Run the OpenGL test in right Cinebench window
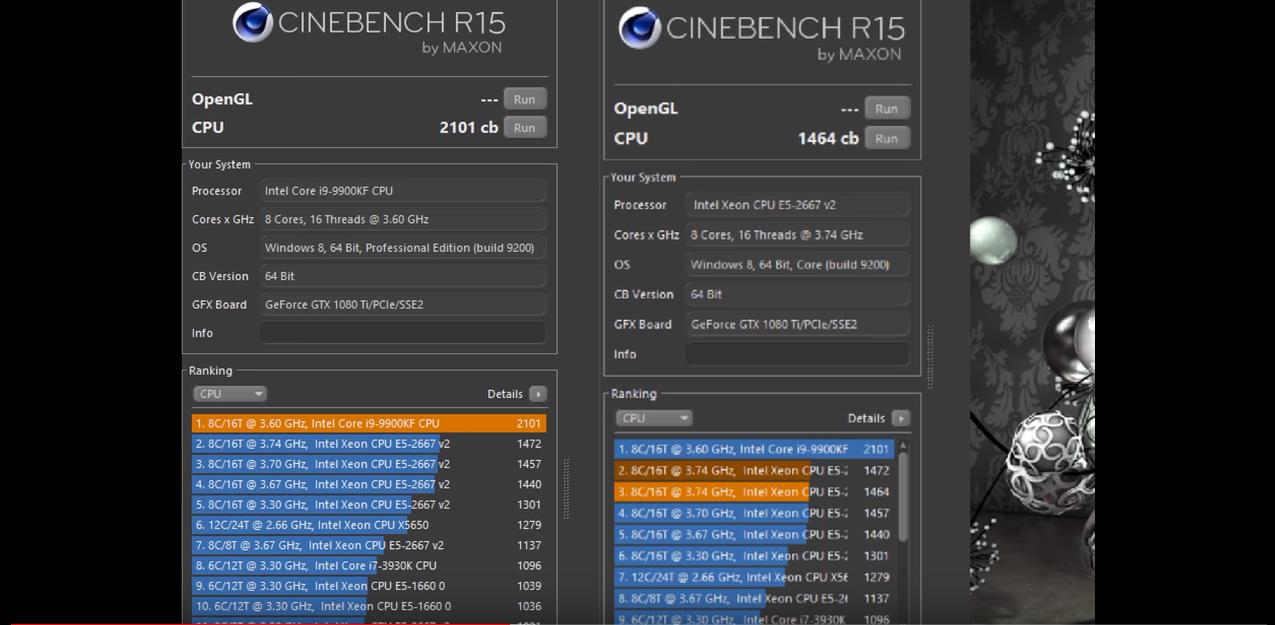The width and height of the screenshot is (1275, 625). click(887, 109)
